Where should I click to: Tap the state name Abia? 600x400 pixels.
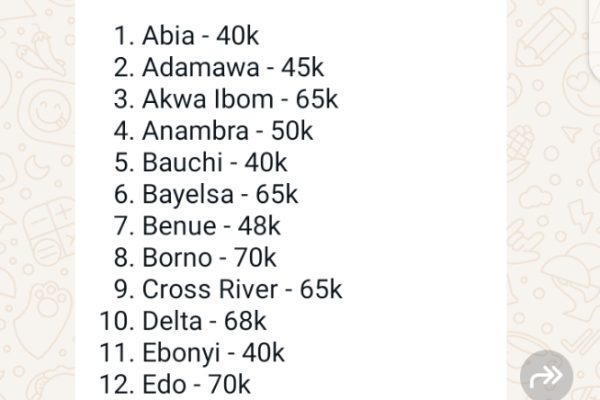coord(168,36)
